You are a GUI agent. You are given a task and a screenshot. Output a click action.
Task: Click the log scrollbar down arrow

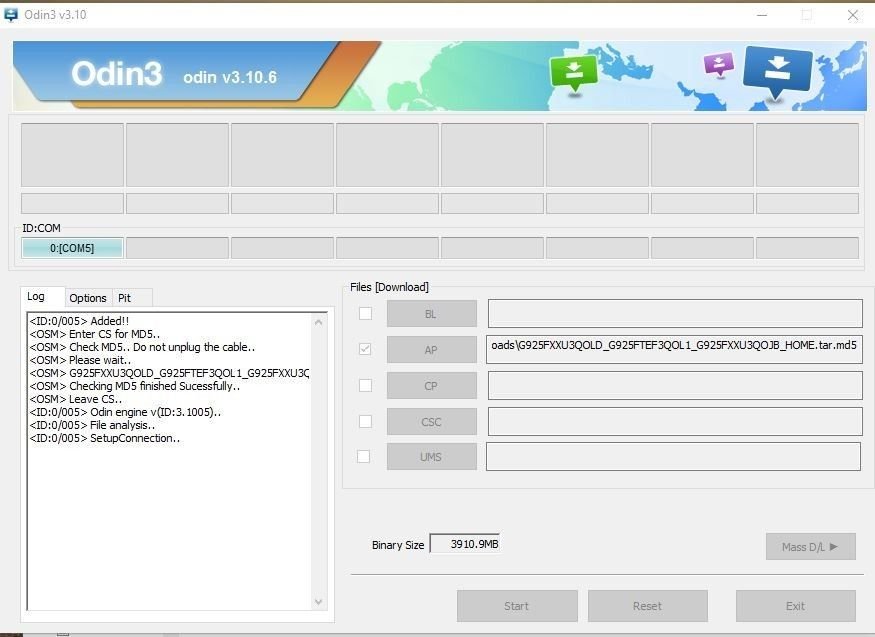tap(319, 602)
